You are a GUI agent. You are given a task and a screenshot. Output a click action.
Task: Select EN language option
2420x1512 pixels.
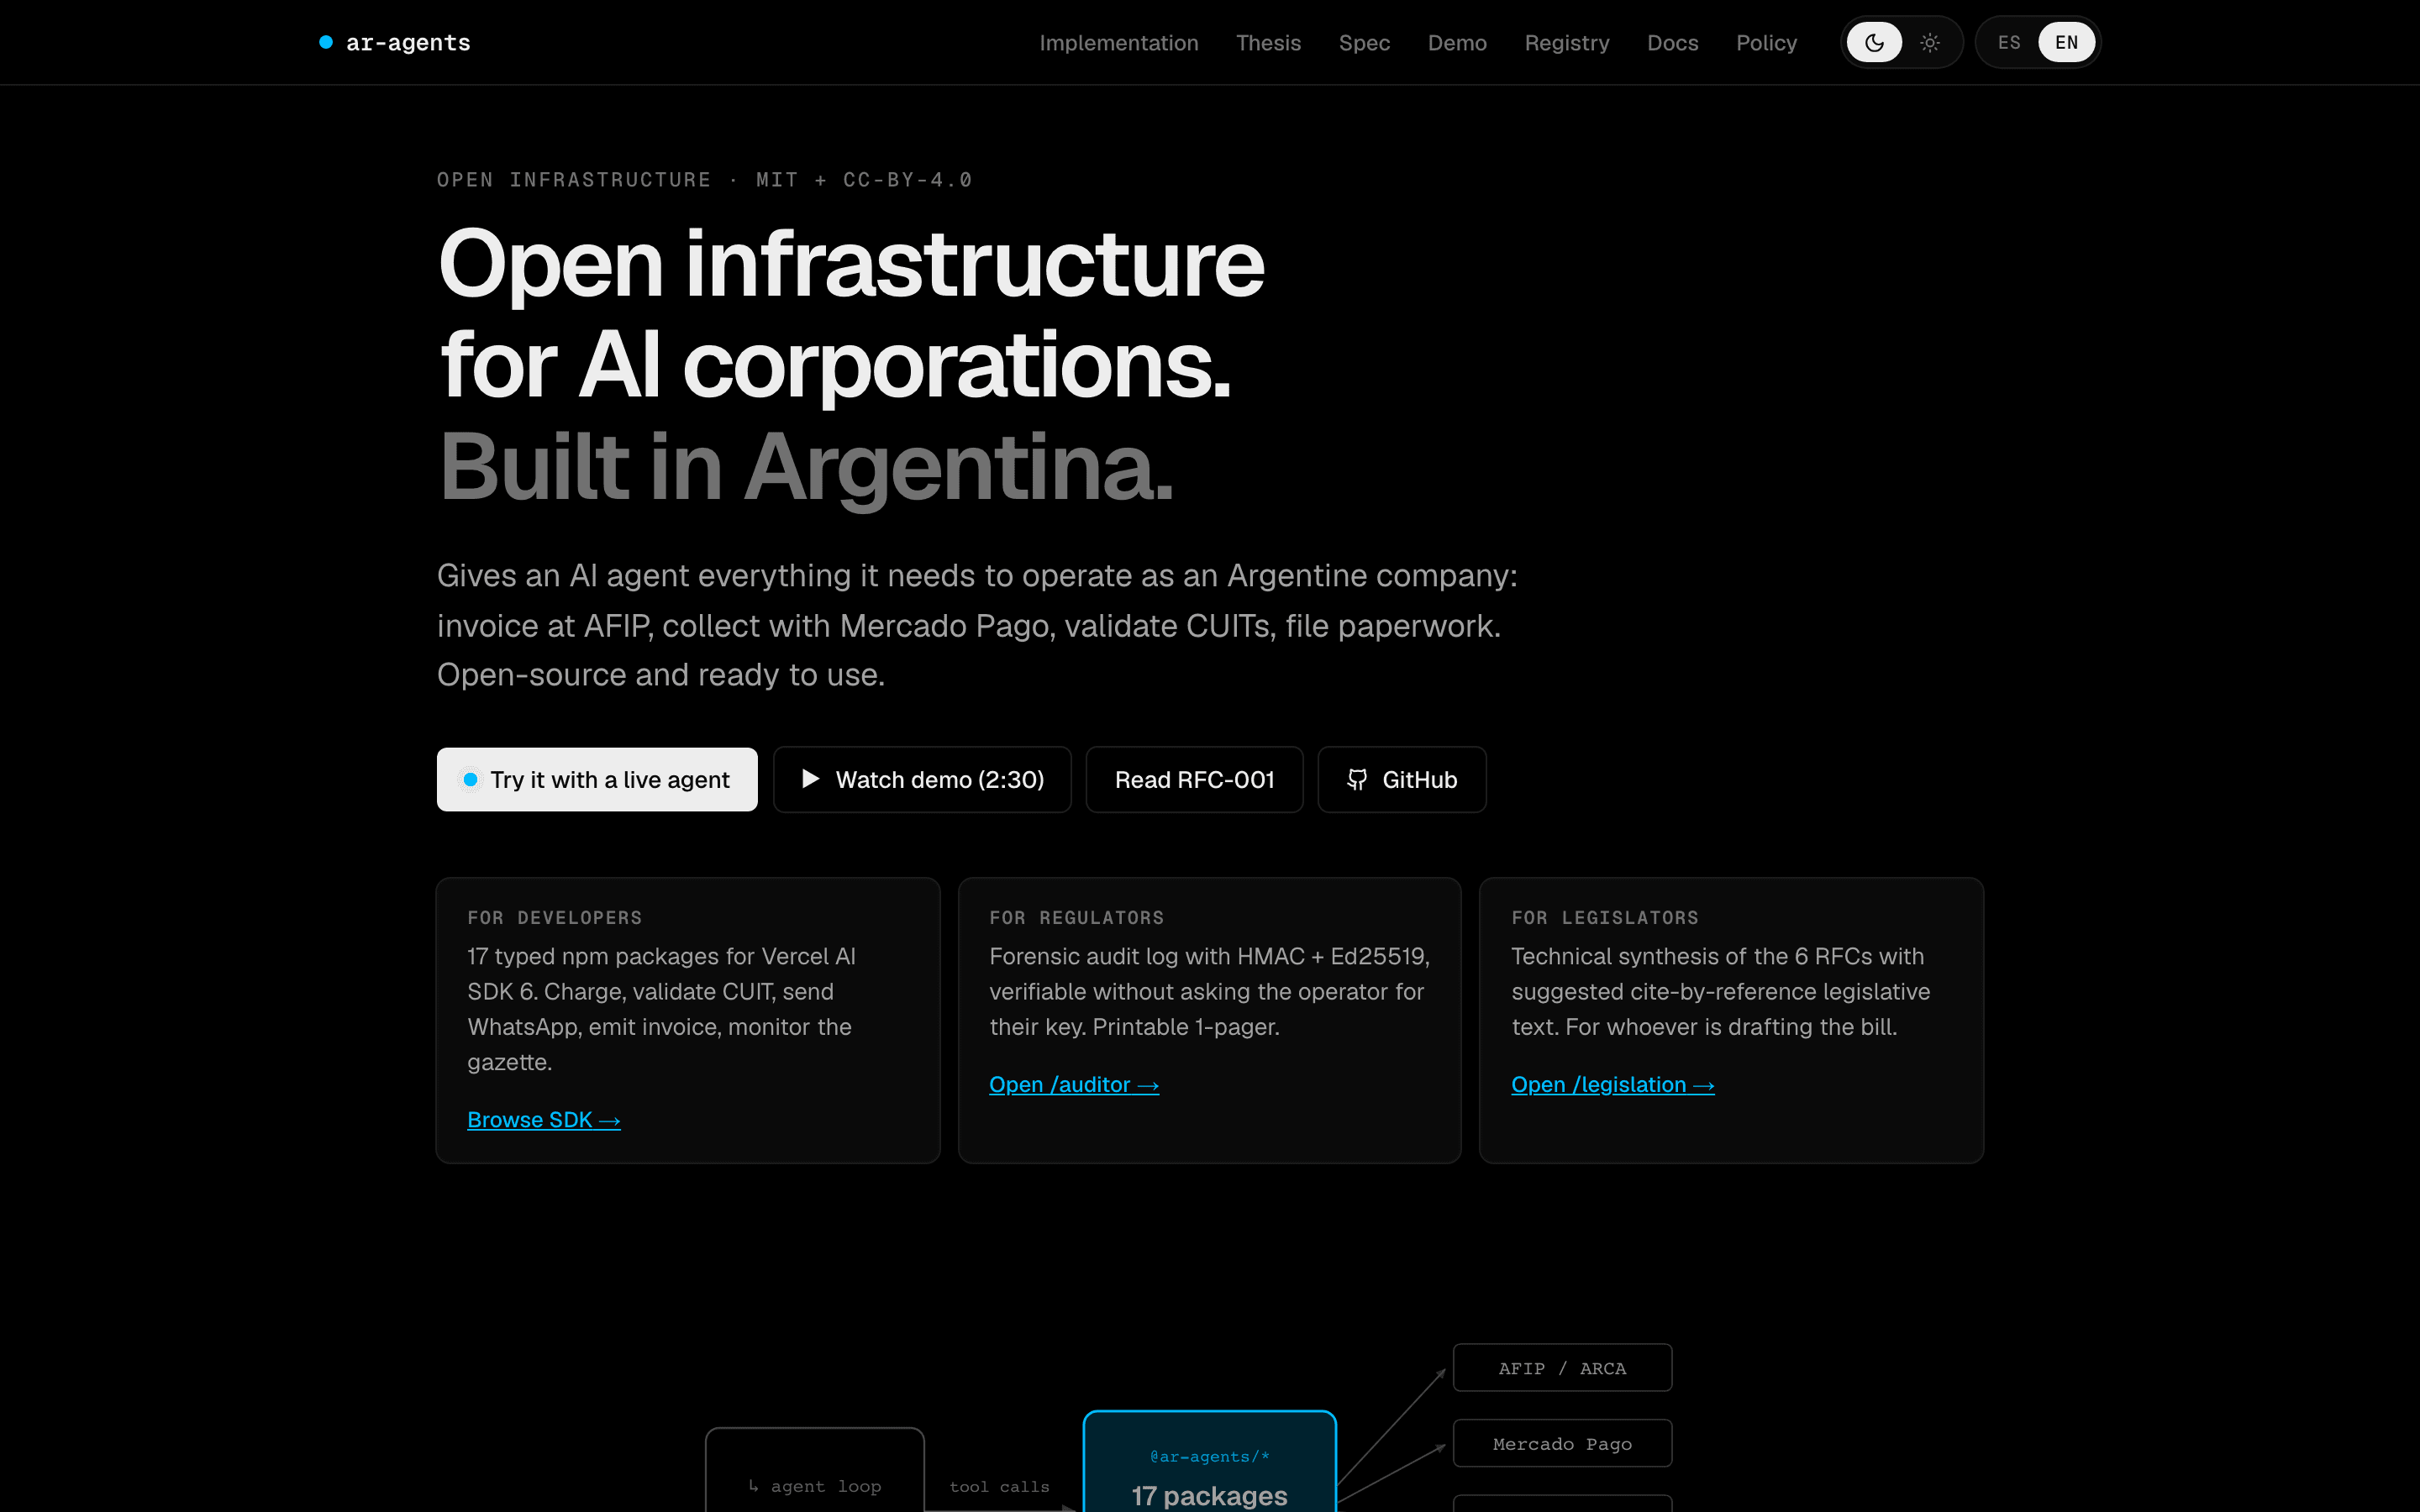[x=2066, y=42]
